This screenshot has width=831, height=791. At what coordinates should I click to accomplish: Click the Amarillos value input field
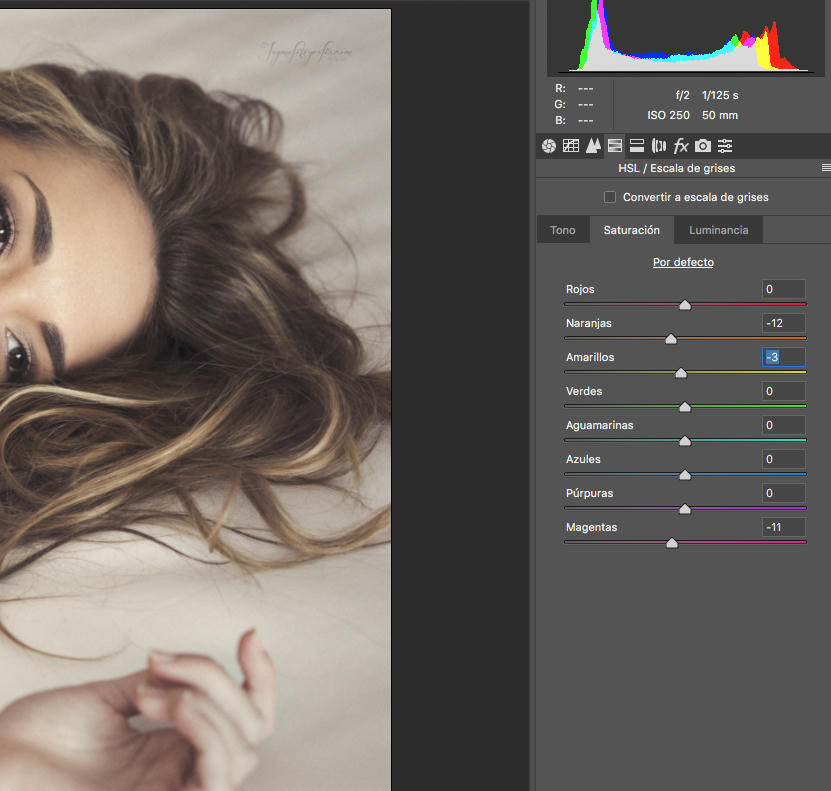(x=784, y=357)
